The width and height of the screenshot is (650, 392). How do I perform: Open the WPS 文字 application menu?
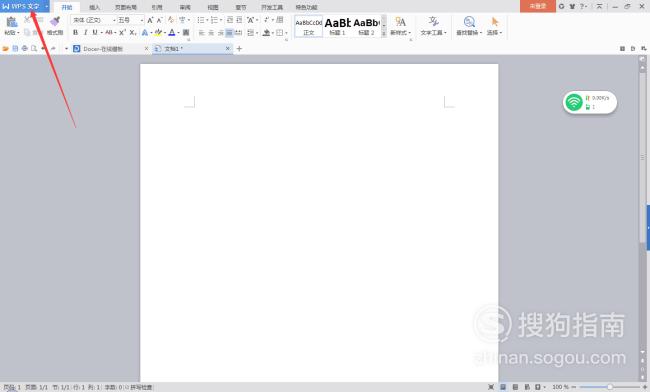(x=24, y=6)
